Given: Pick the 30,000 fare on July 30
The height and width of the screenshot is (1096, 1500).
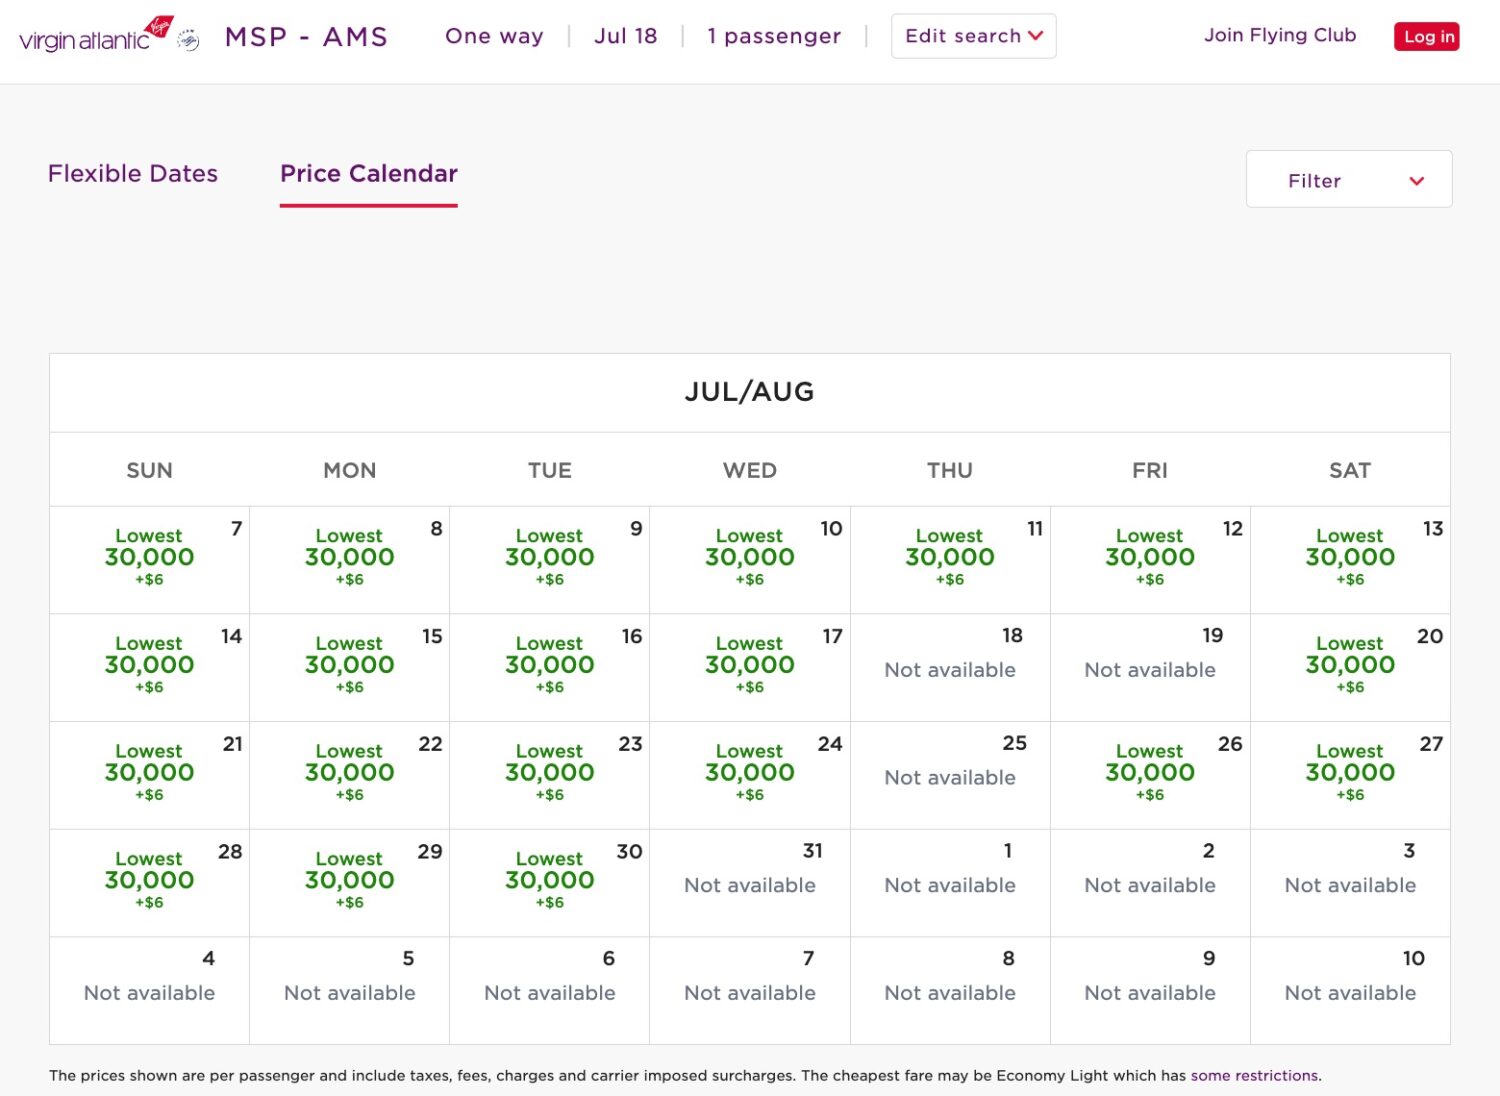Looking at the screenshot, I should 549,880.
